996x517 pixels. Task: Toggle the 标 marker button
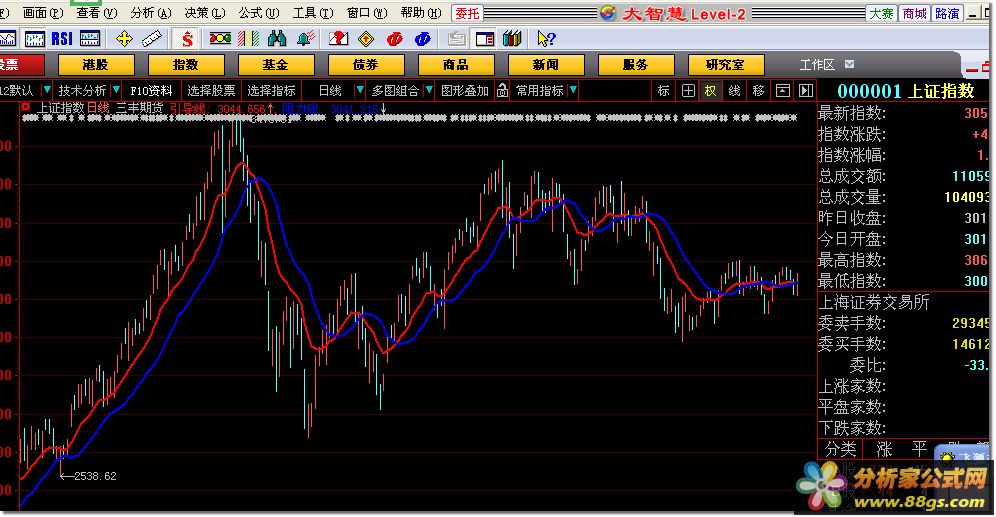pyautogui.click(x=664, y=91)
